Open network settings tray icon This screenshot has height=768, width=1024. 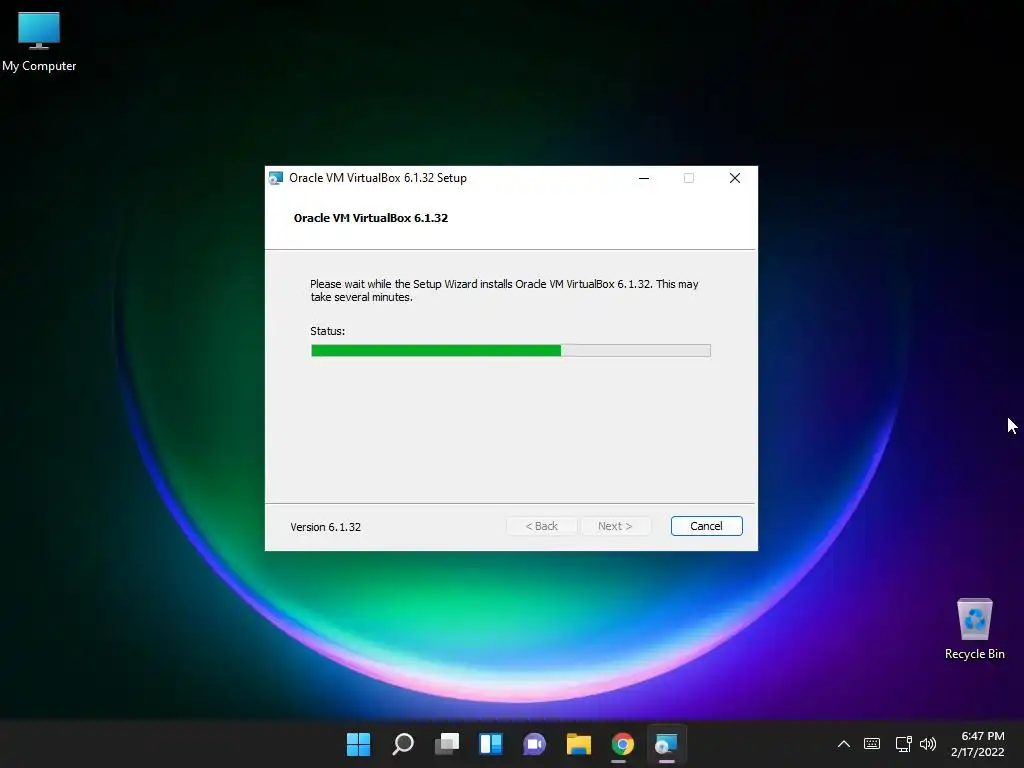[x=903, y=744]
